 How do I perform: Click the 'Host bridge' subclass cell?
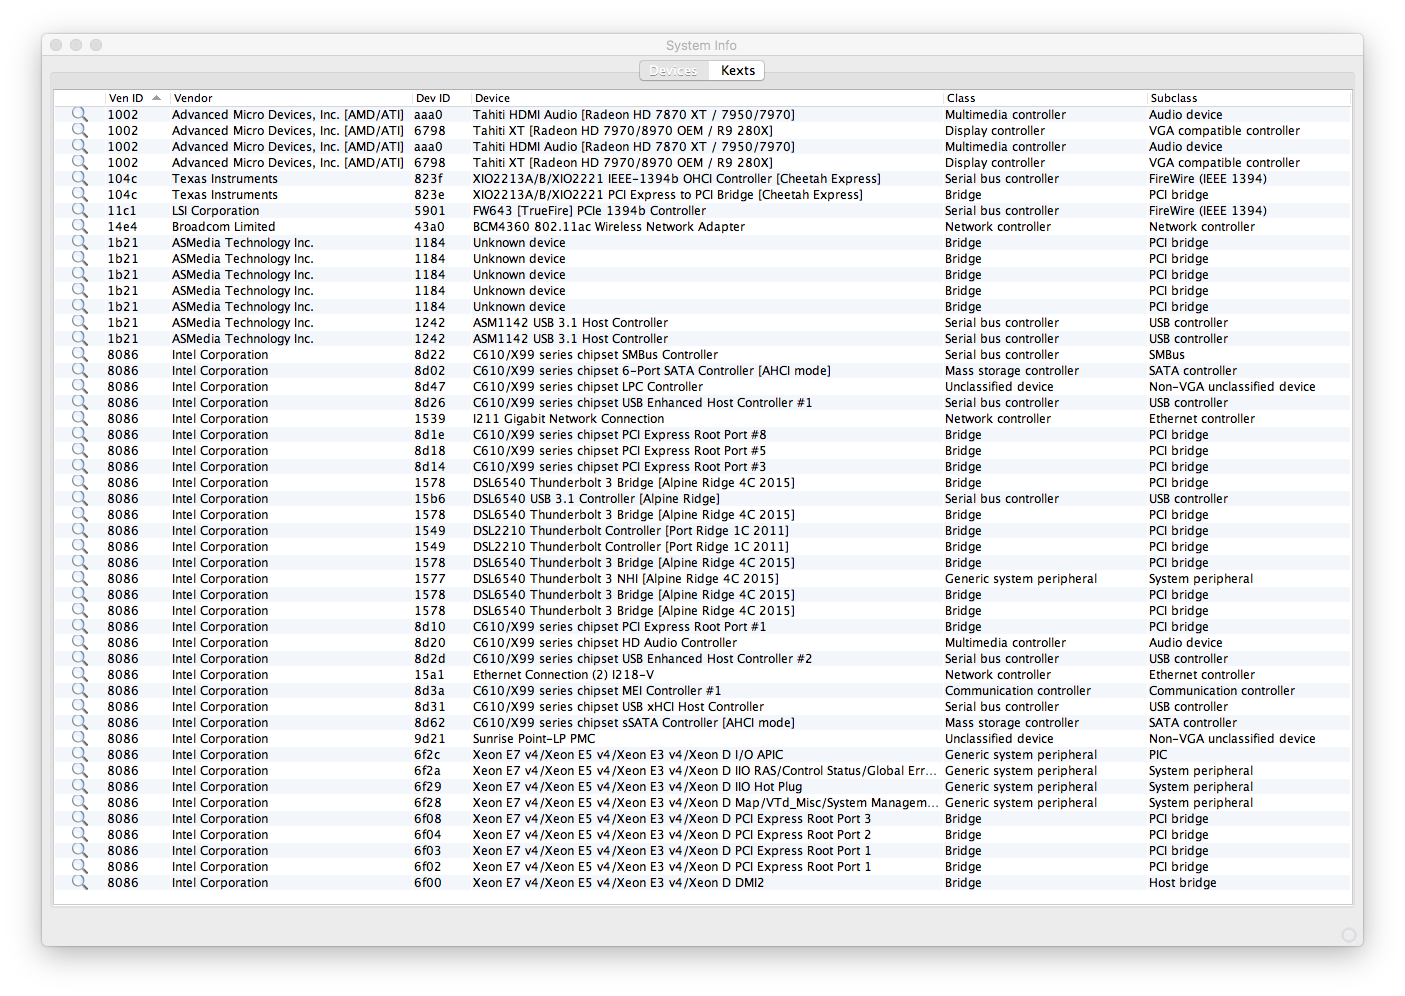[x=1183, y=883]
